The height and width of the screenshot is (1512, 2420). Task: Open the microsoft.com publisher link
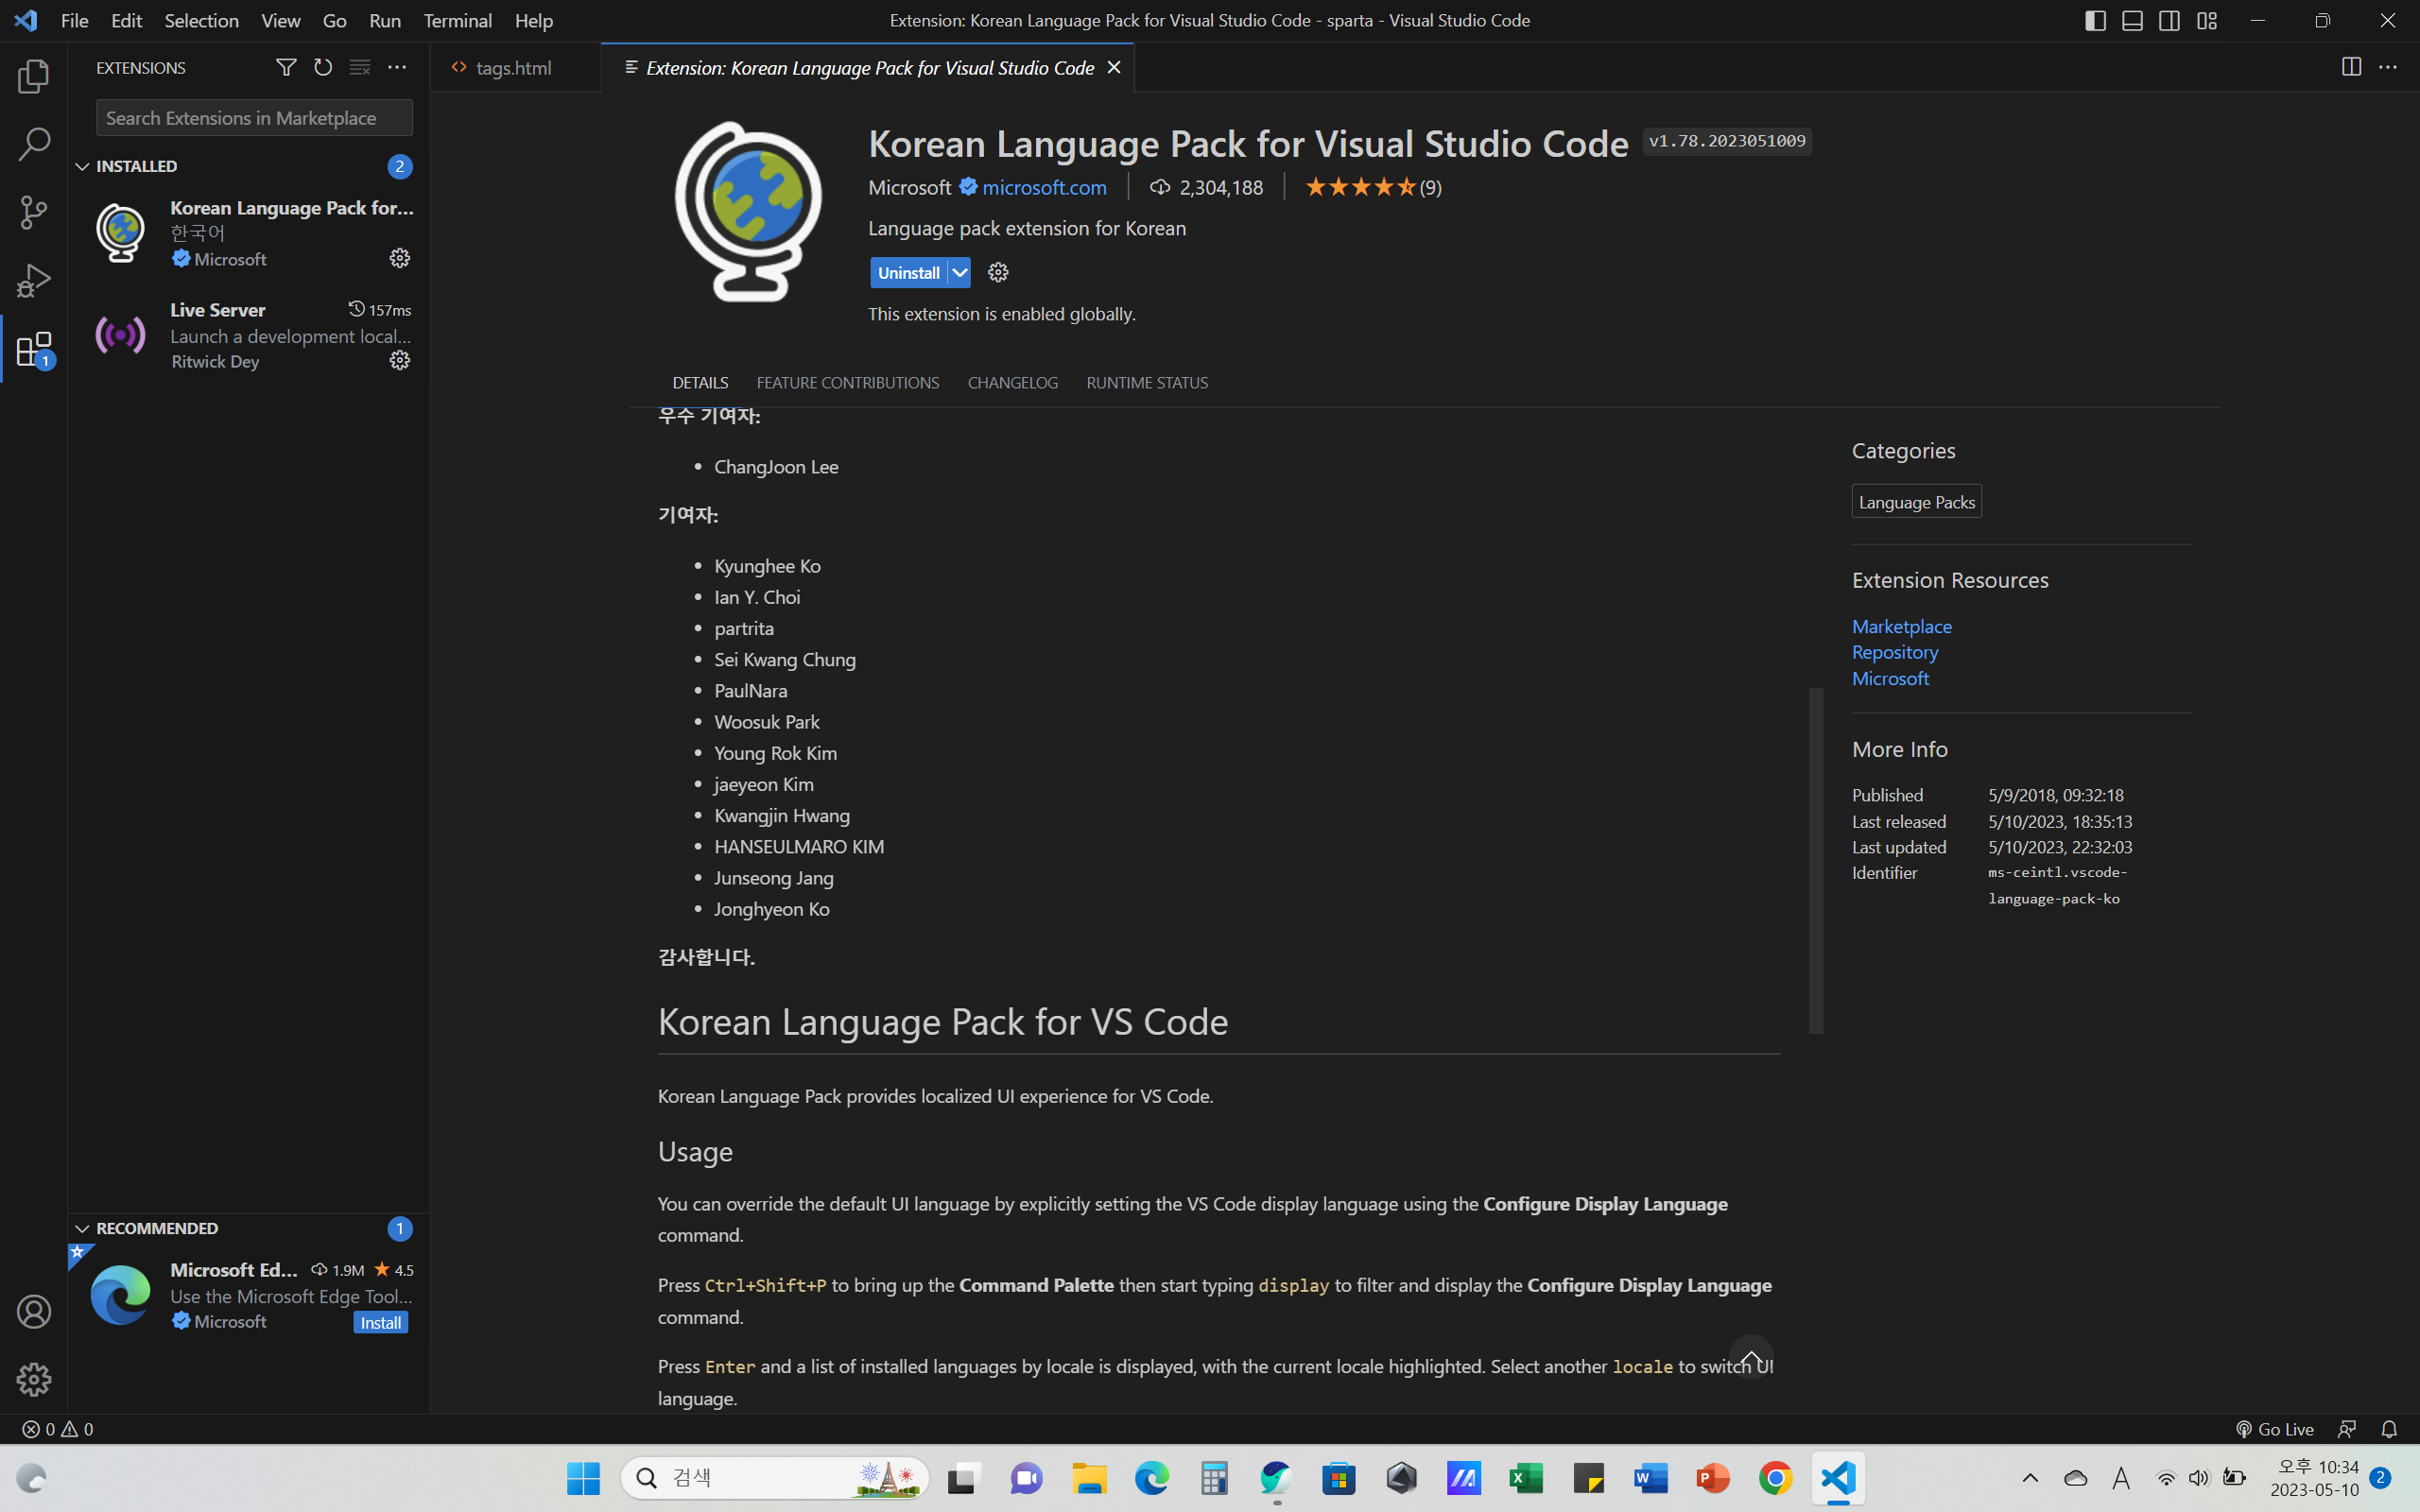[1044, 187]
